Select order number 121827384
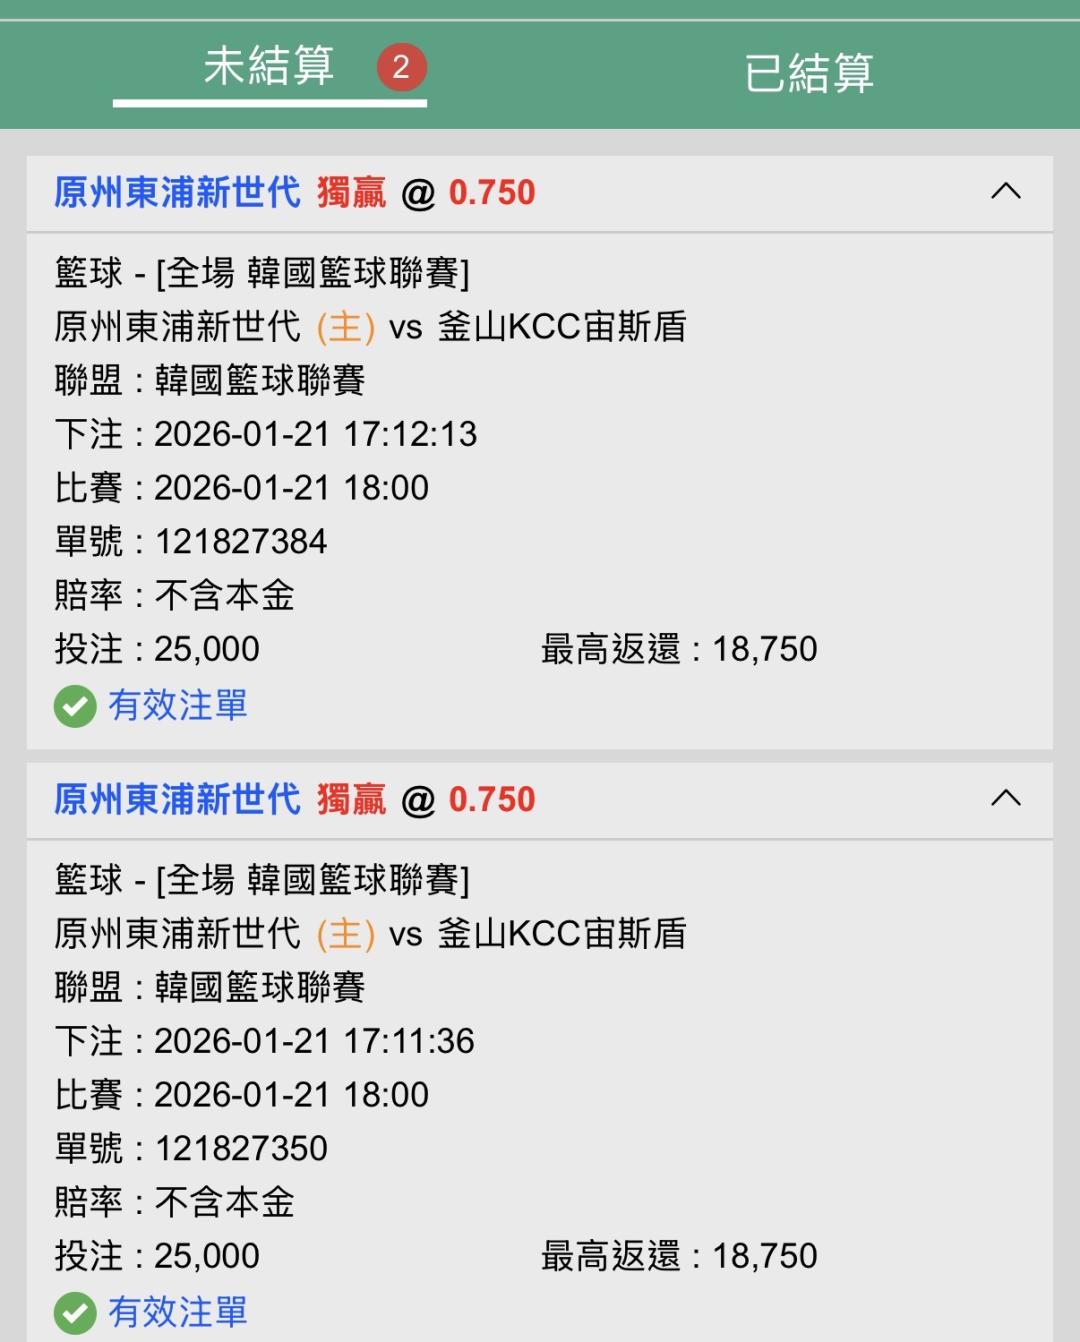This screenshot has height=1342, width=1080. (x=241, y=542)
